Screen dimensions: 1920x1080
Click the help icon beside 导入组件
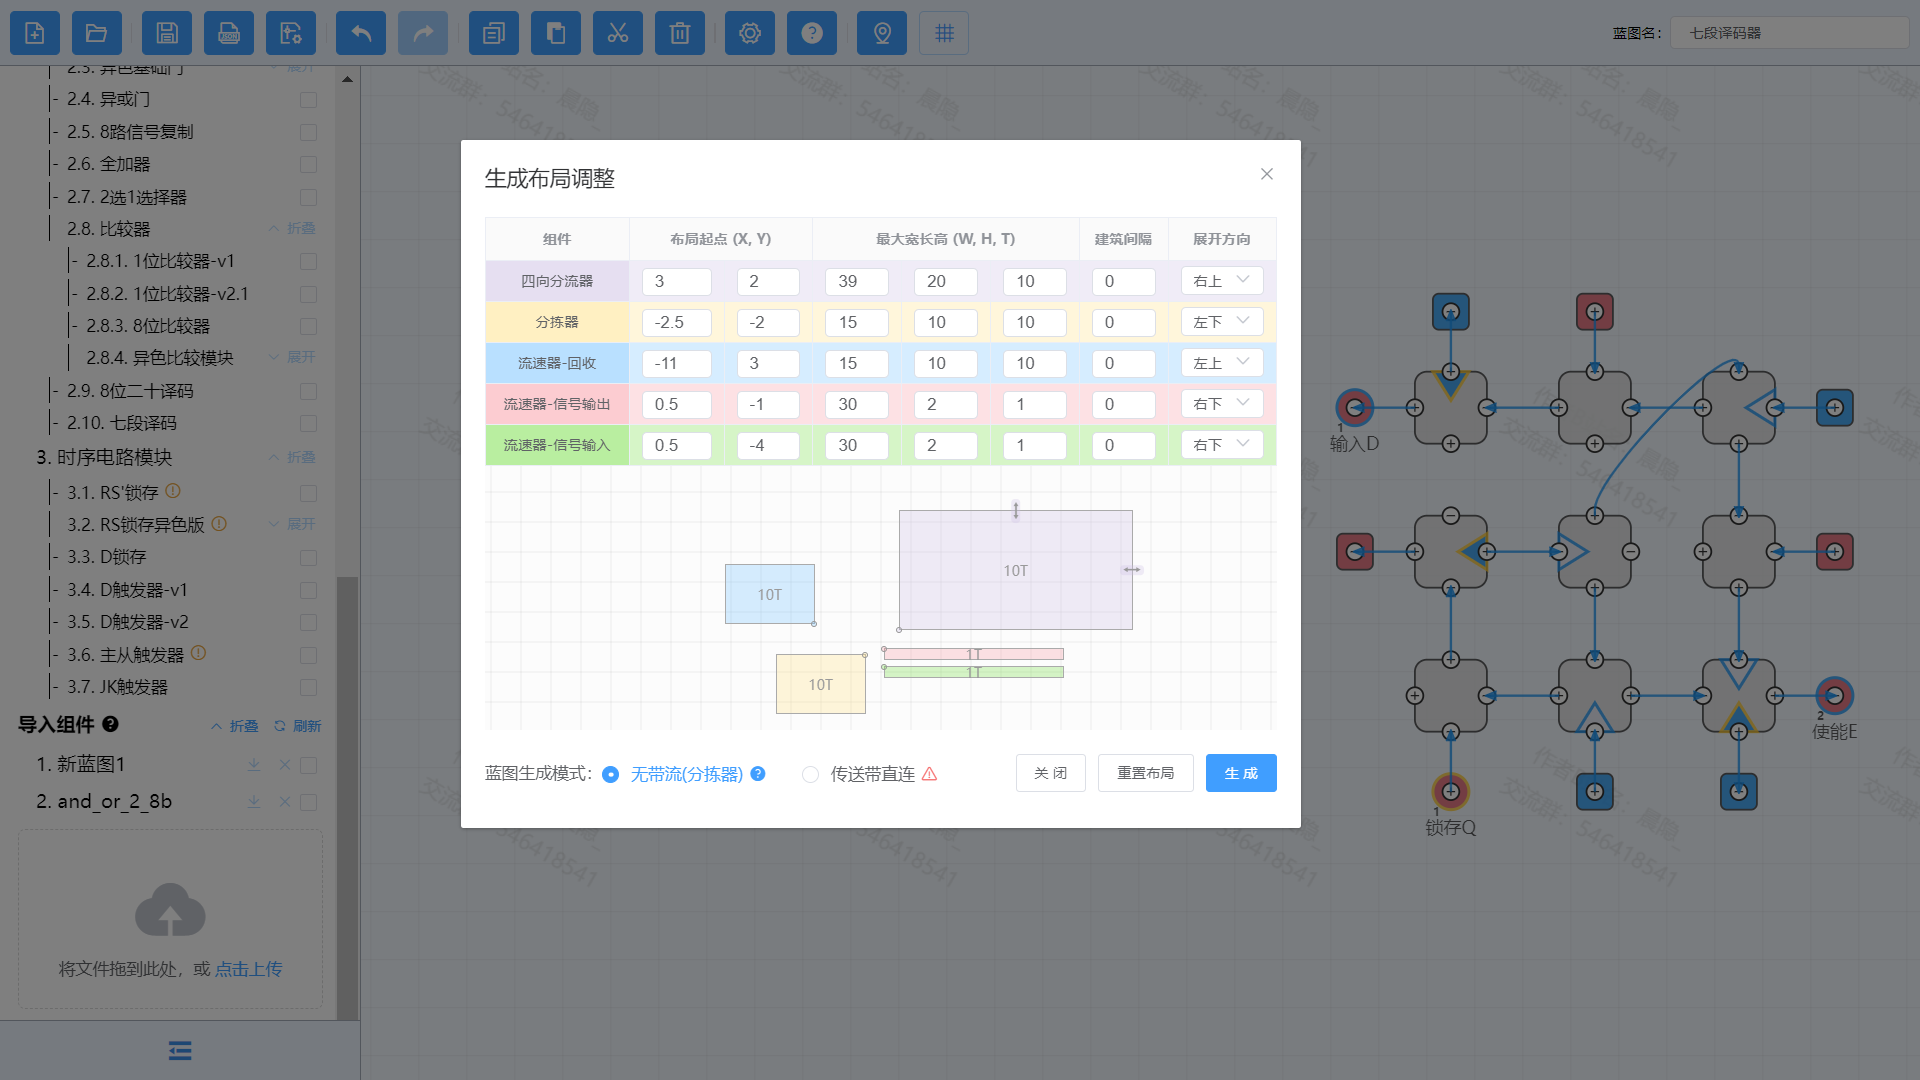(110, 724)
